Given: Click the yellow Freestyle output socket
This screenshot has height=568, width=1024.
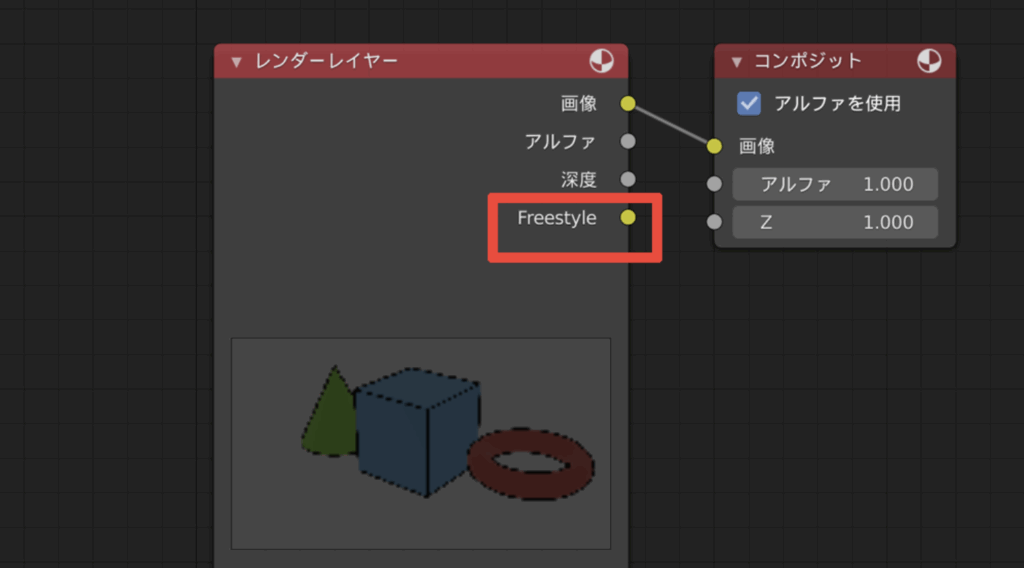Looking at the screenshot, I should pyautogui.click(x=628, y=217).
